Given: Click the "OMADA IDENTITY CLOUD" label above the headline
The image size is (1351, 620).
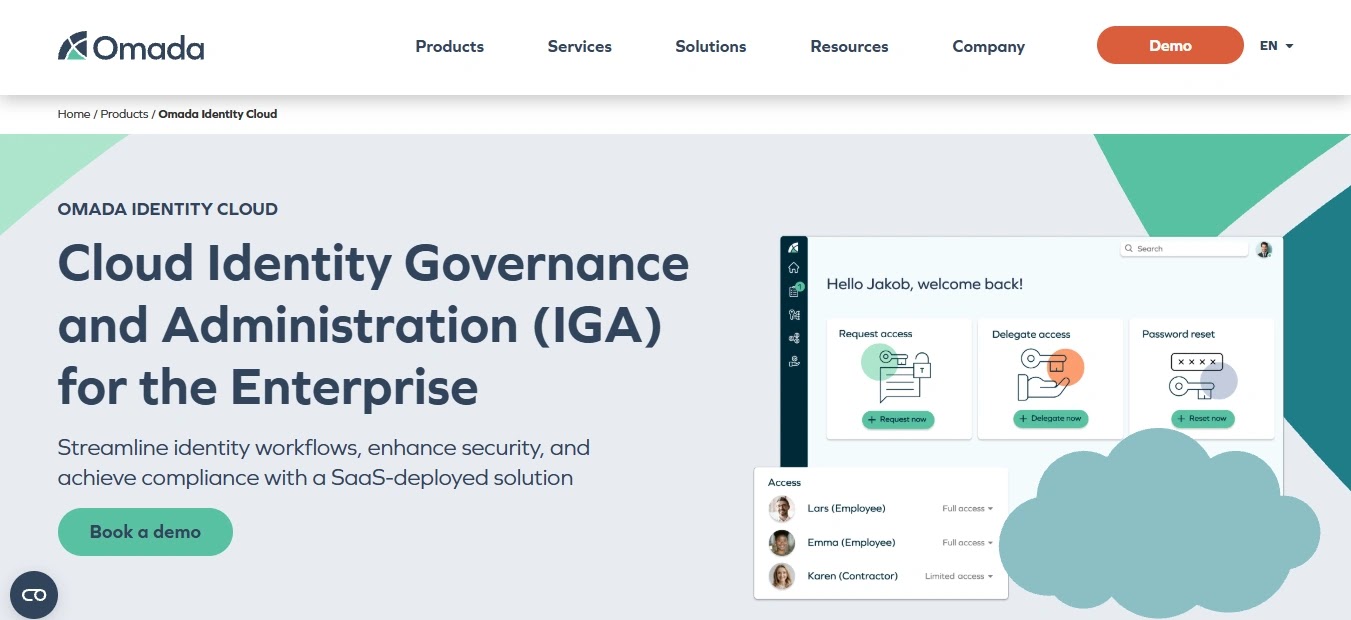Looking at the screenshot, I should click(168, 210).
